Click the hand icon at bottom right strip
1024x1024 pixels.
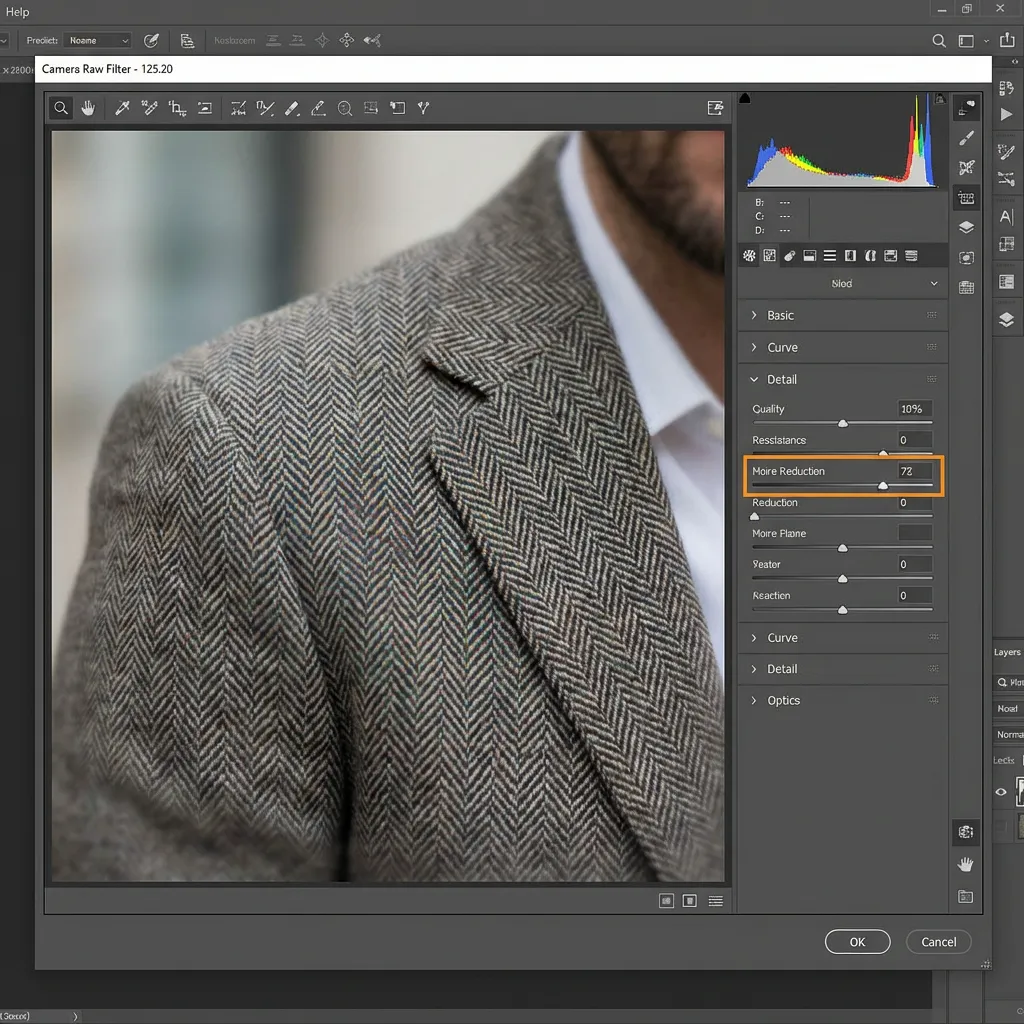966,864
